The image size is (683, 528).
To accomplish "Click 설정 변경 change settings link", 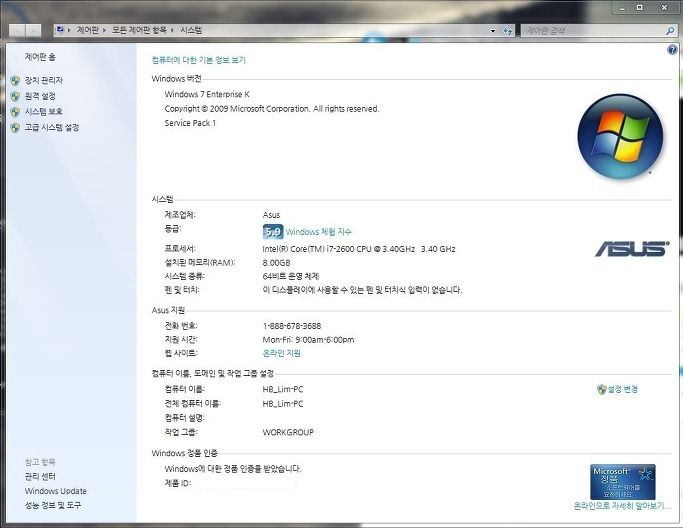I will coord(623,389).
